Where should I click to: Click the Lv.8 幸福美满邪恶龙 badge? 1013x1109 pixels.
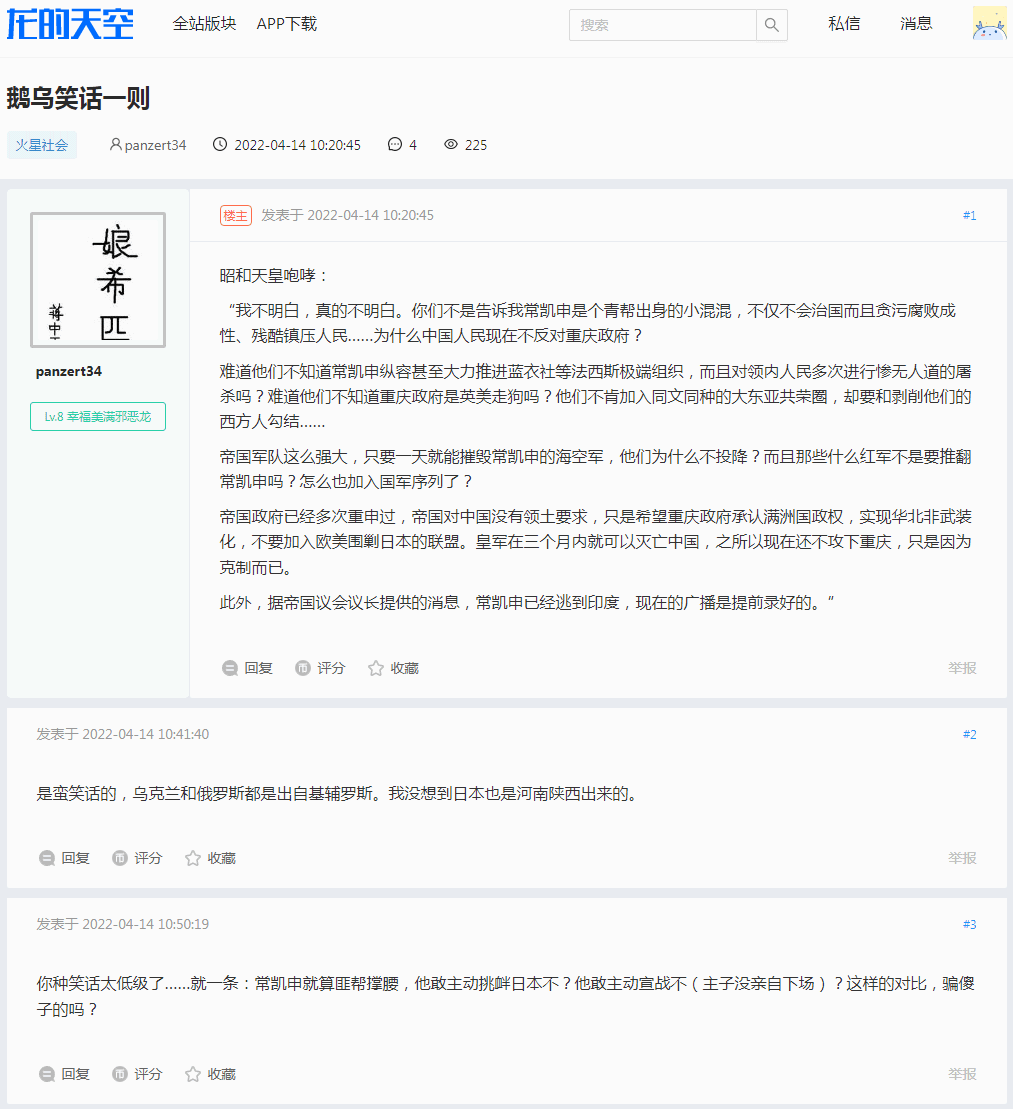98,417
